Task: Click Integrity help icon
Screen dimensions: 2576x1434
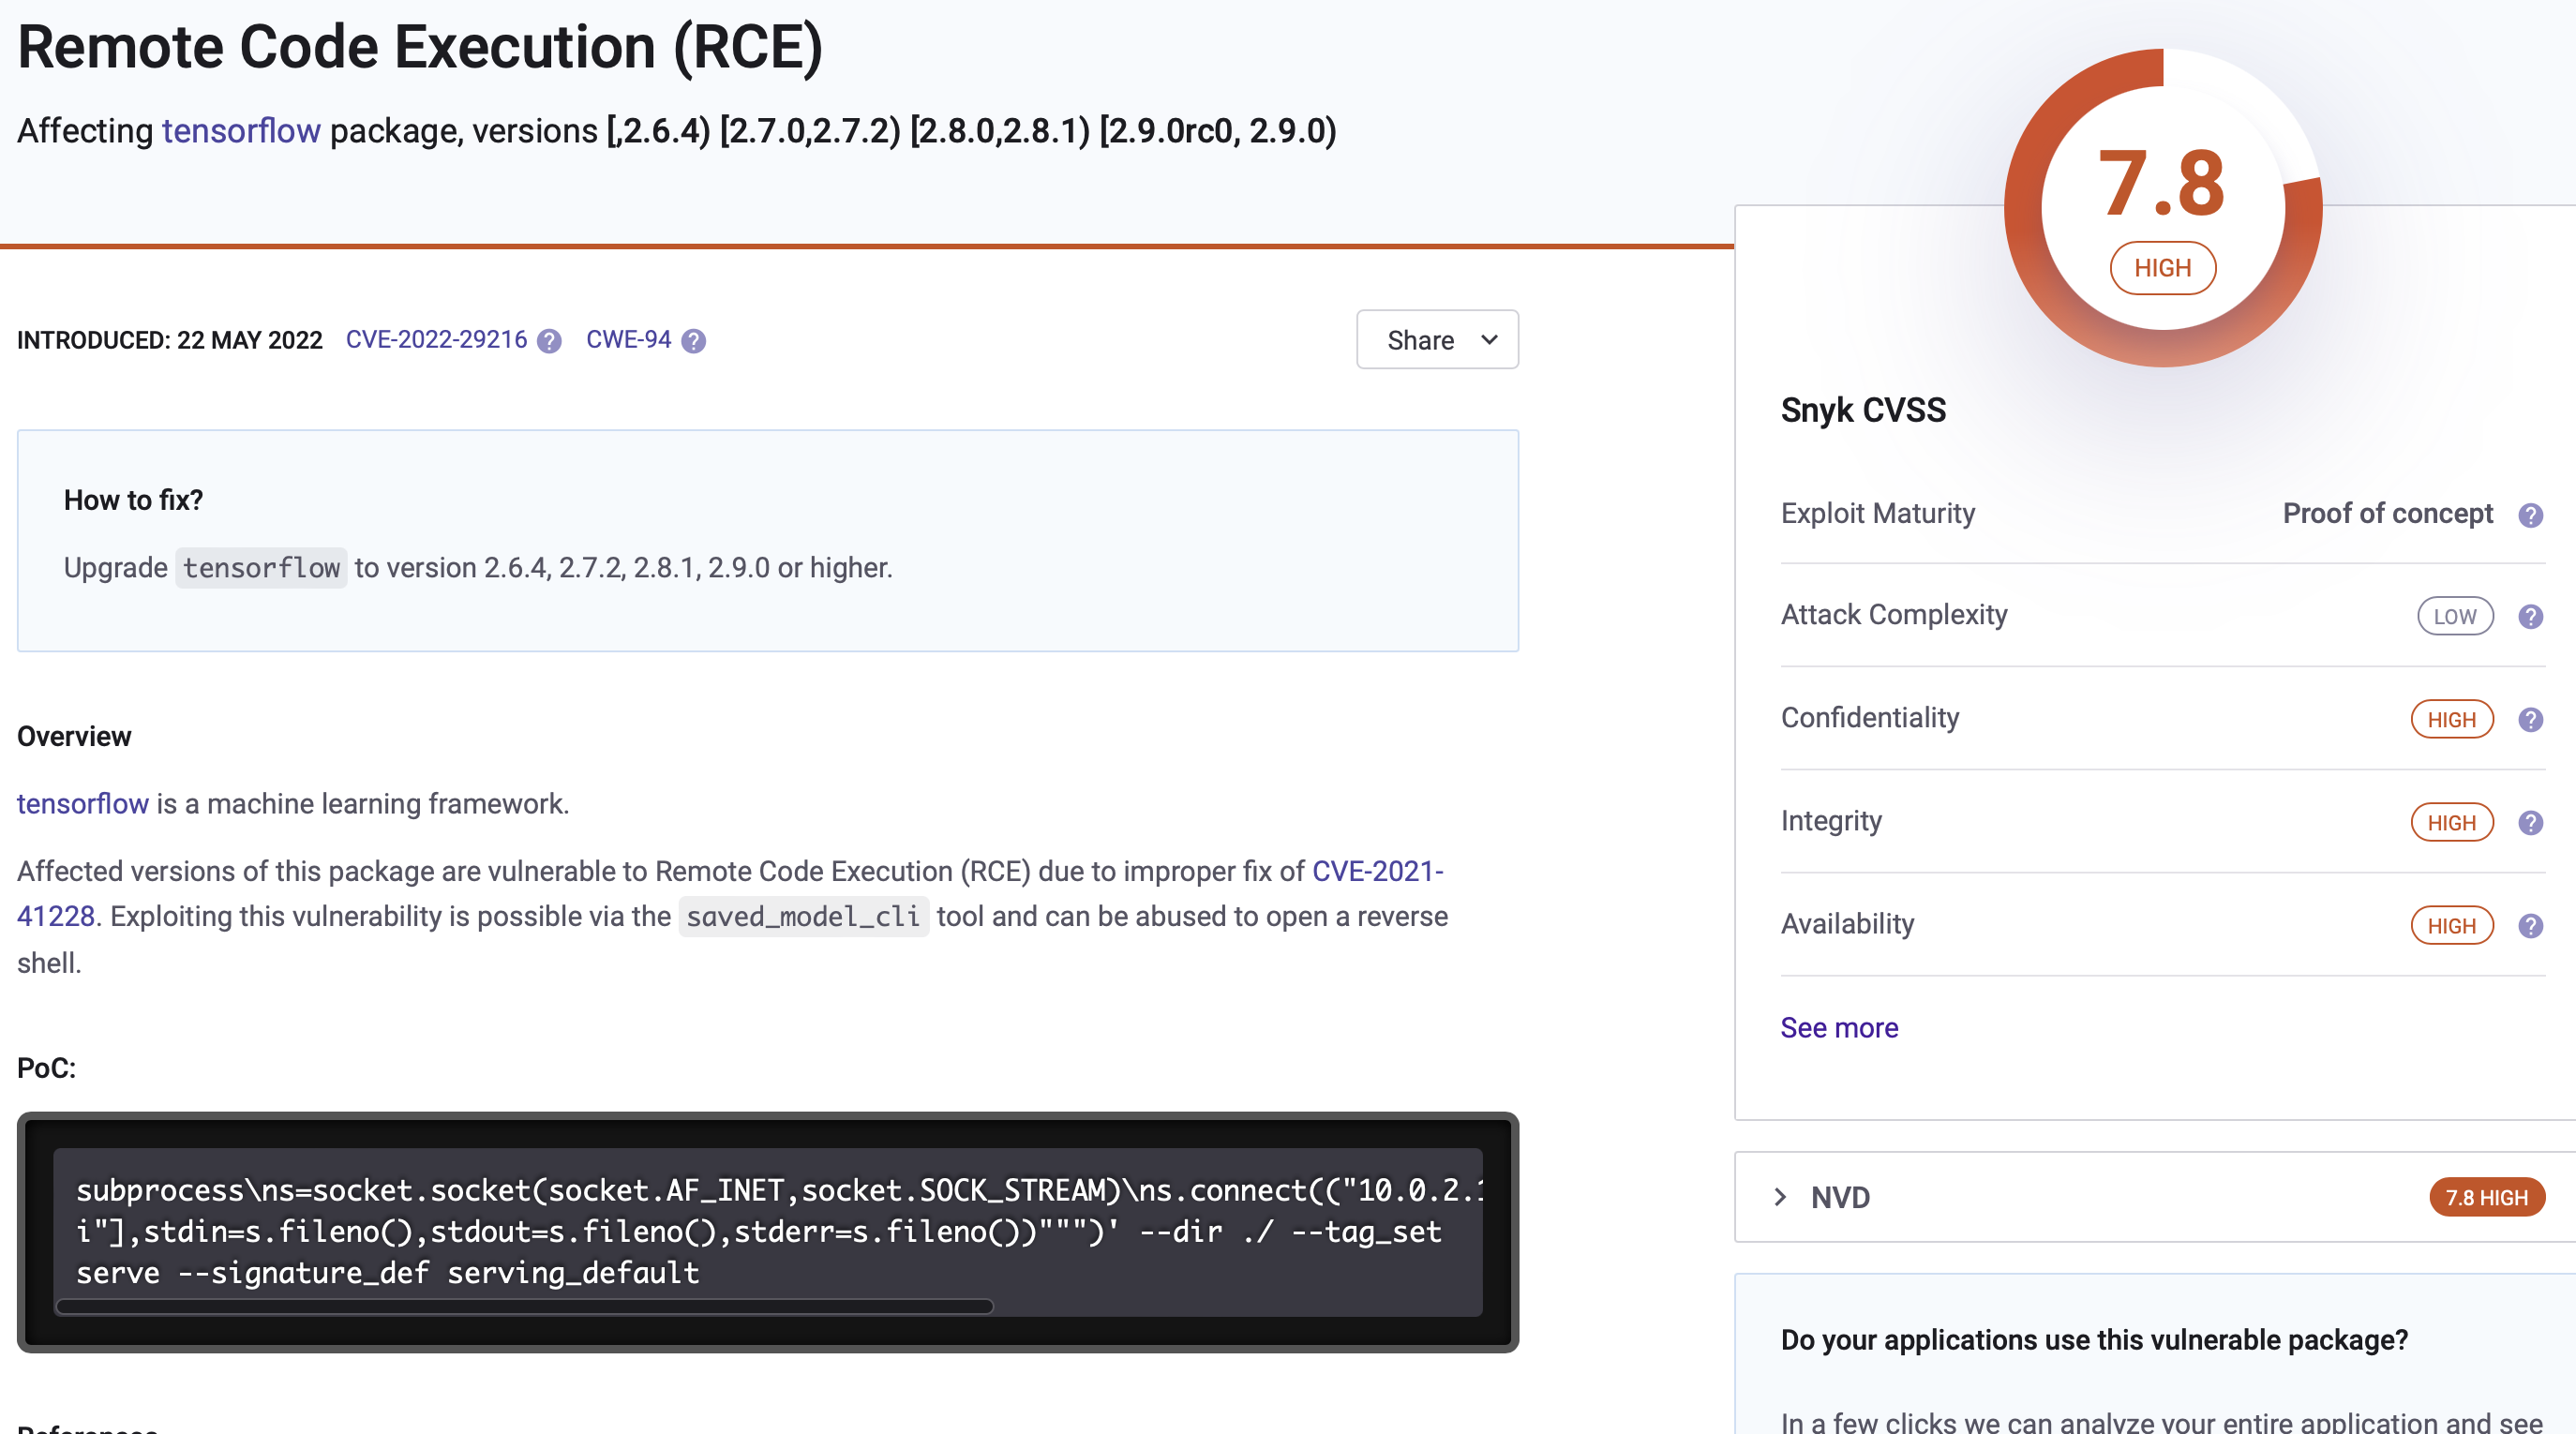Action: [x=2530, y=822]
